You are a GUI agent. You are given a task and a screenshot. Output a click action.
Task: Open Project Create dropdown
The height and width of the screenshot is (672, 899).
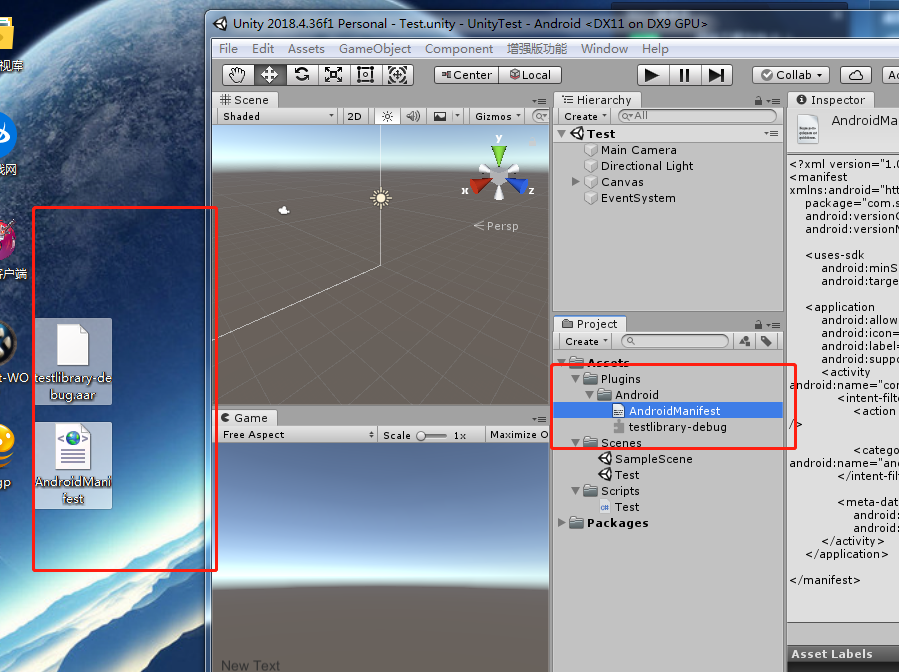tap(585, 341)
